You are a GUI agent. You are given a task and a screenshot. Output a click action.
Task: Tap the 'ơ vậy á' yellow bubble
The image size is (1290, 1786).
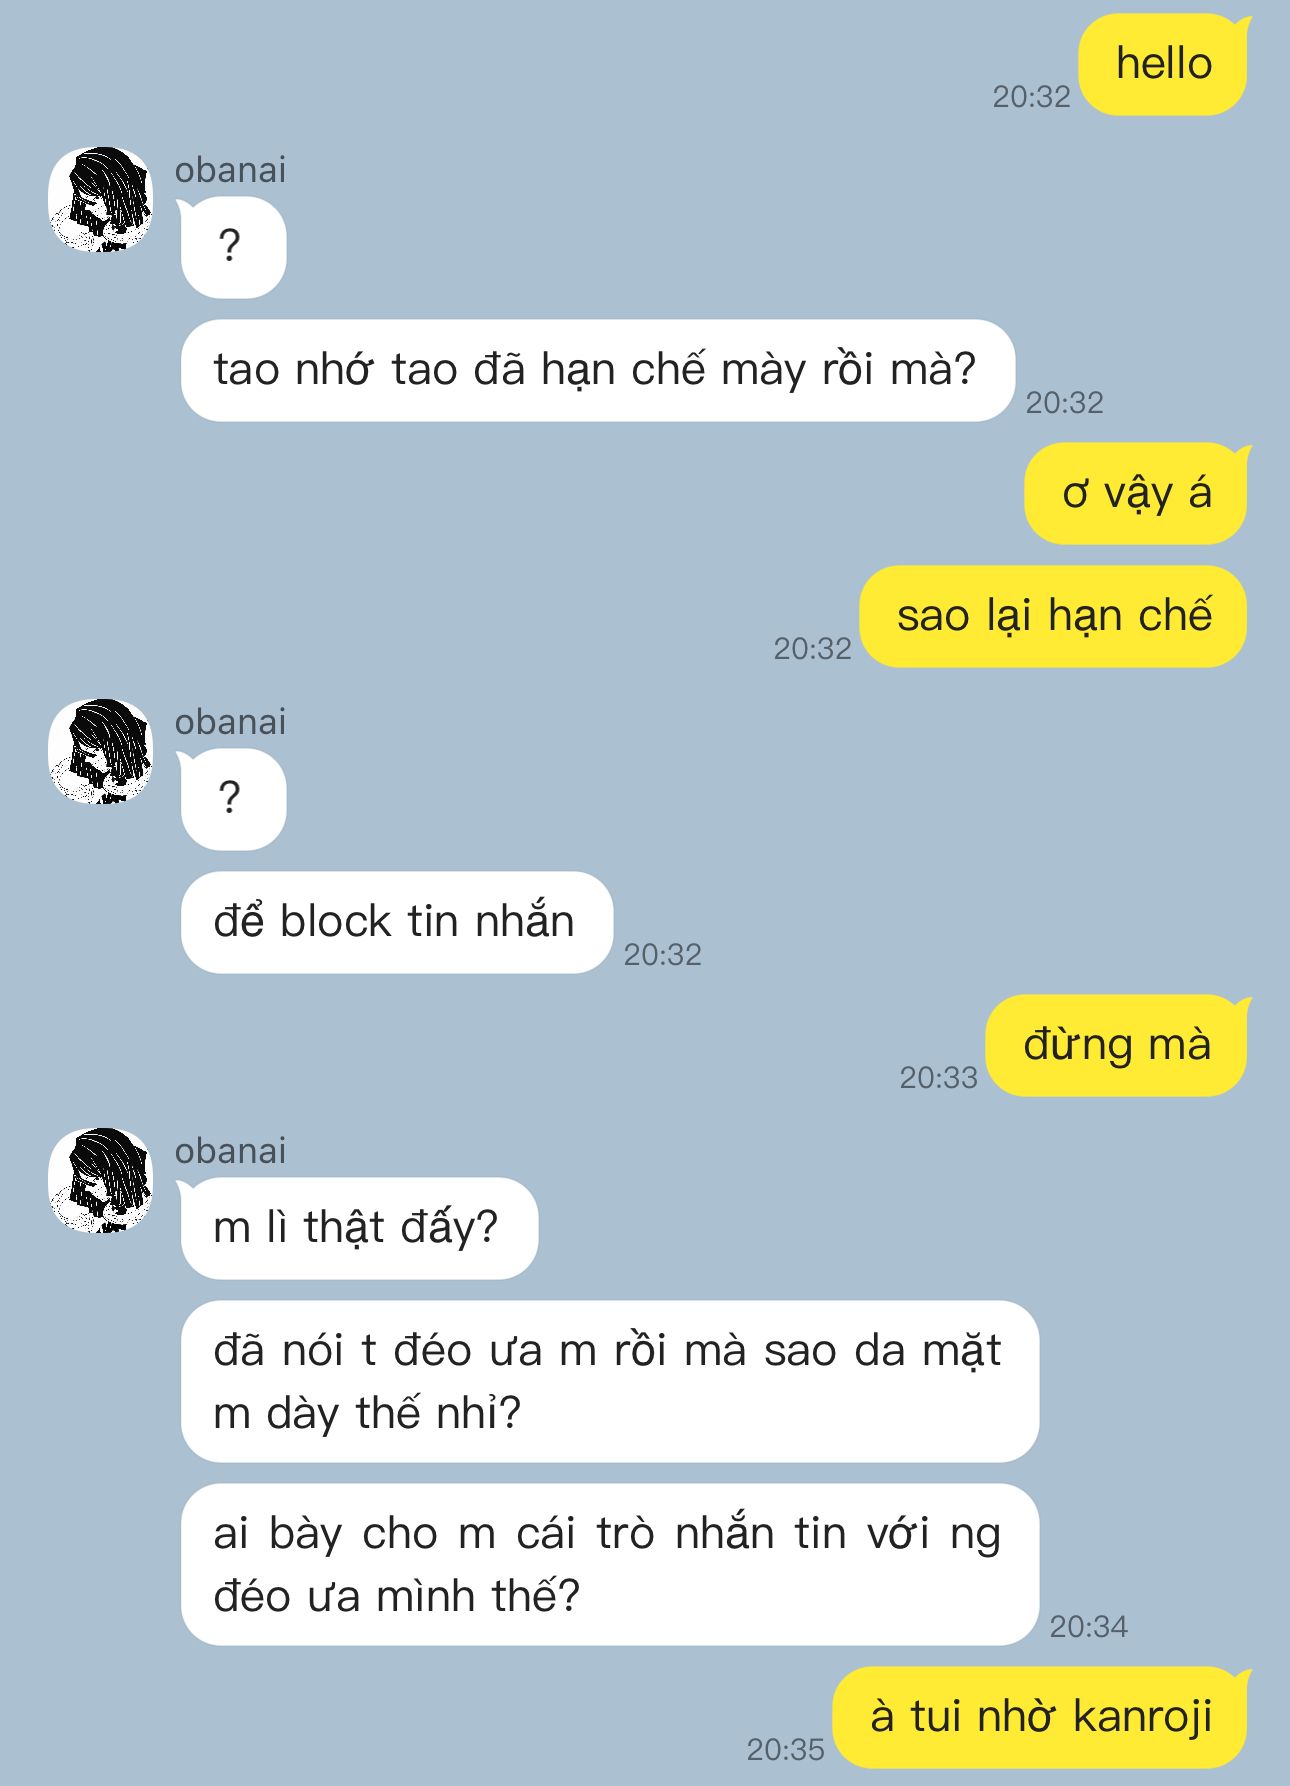pyautogui.click(x=1137, y=493)
